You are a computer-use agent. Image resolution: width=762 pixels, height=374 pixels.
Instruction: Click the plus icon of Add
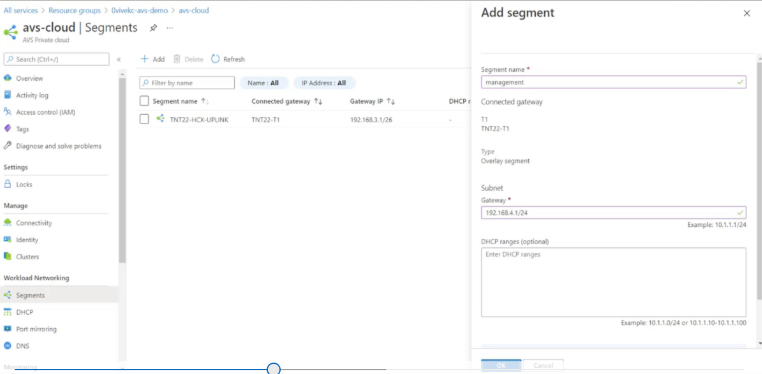(144, 59)
